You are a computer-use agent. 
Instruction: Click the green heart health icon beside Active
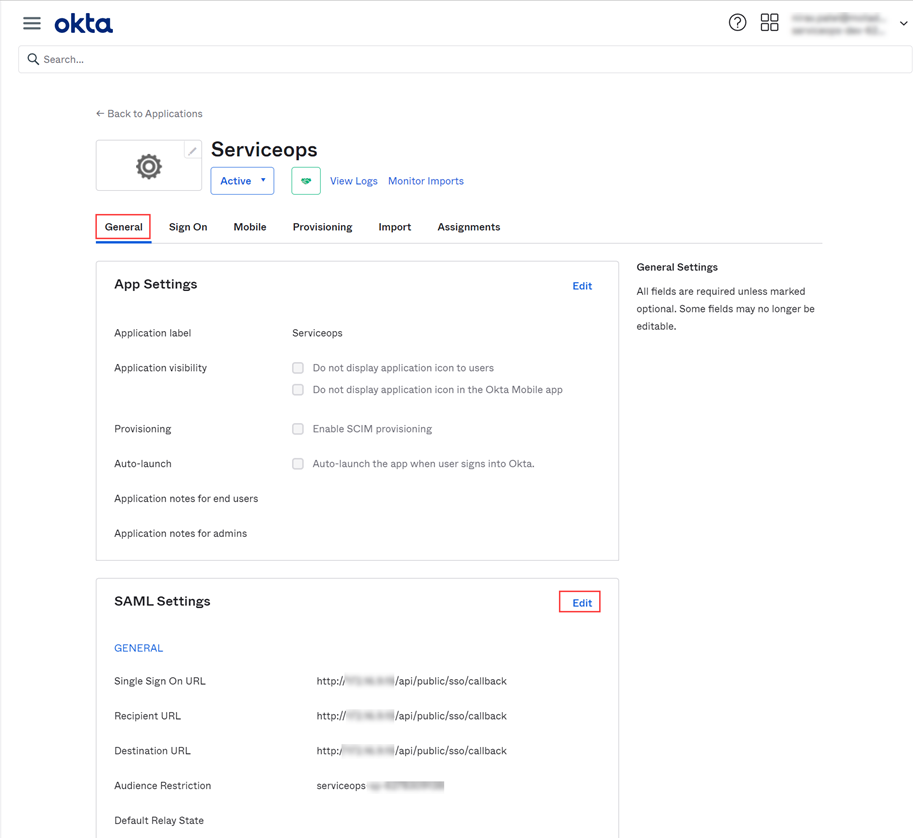(306, 181)
